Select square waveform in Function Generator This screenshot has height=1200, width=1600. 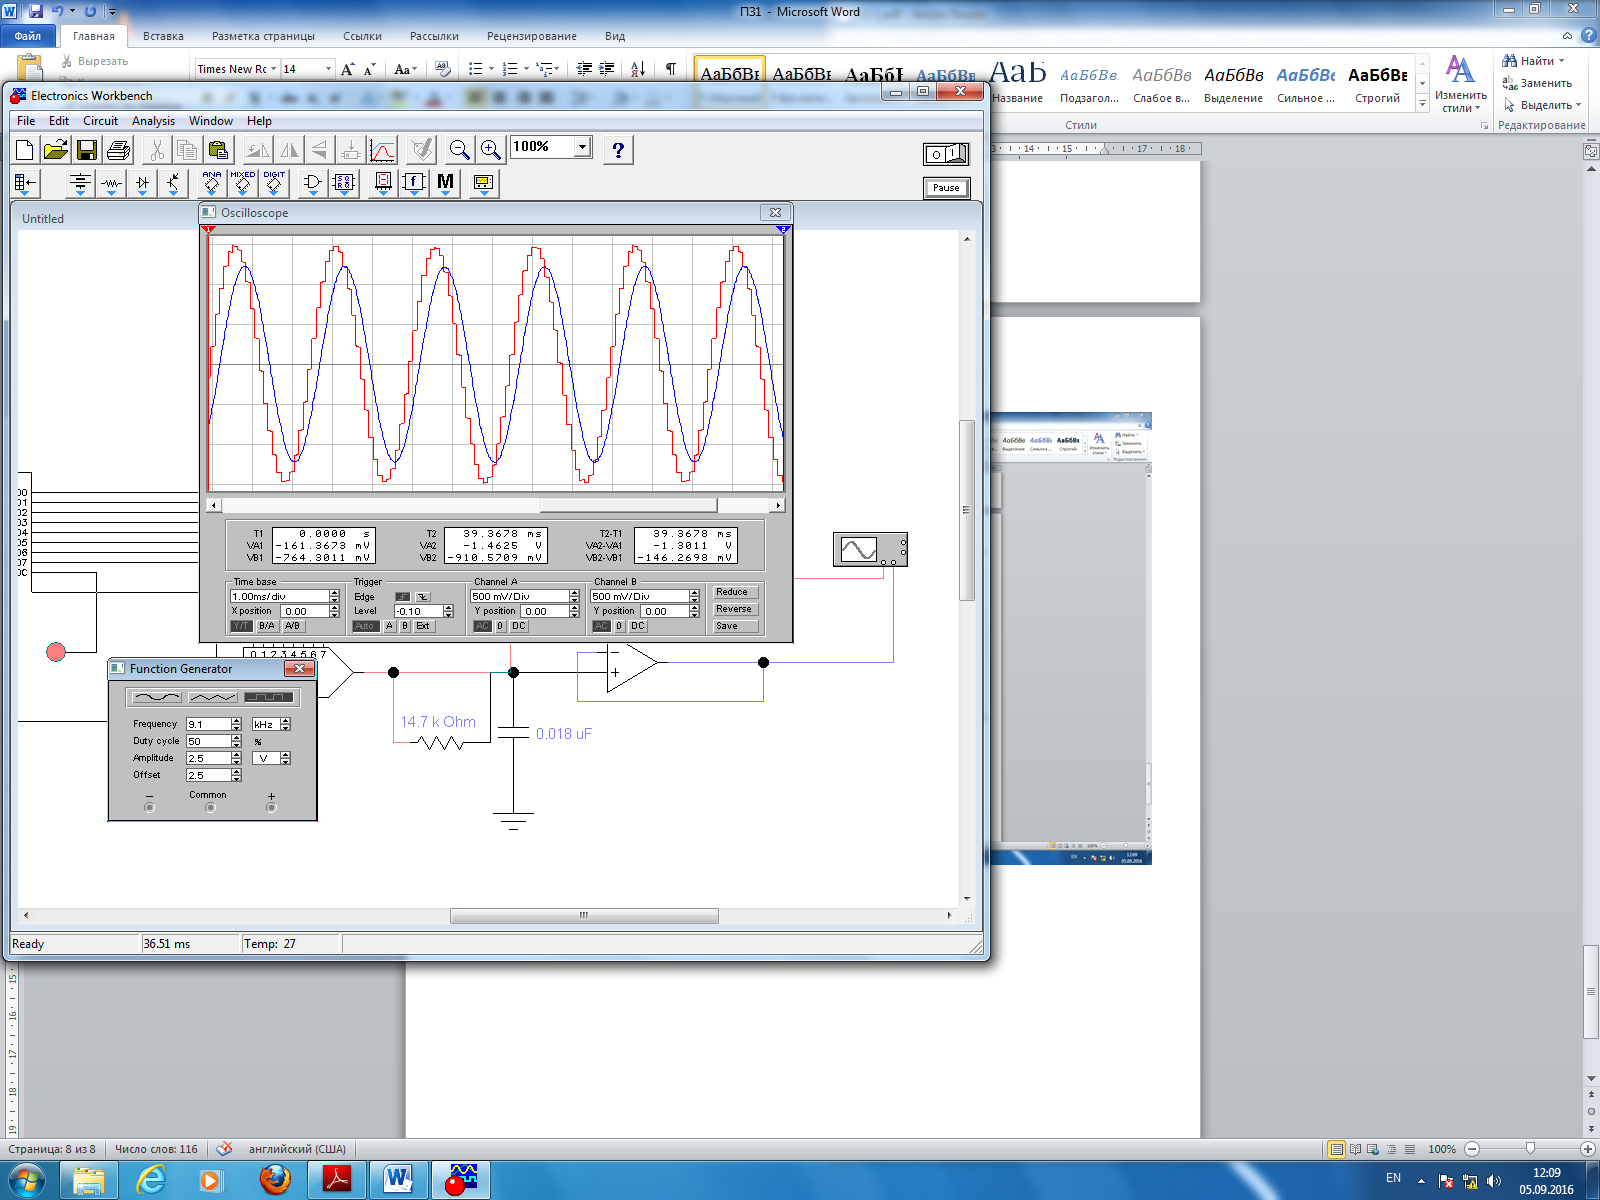268,697
